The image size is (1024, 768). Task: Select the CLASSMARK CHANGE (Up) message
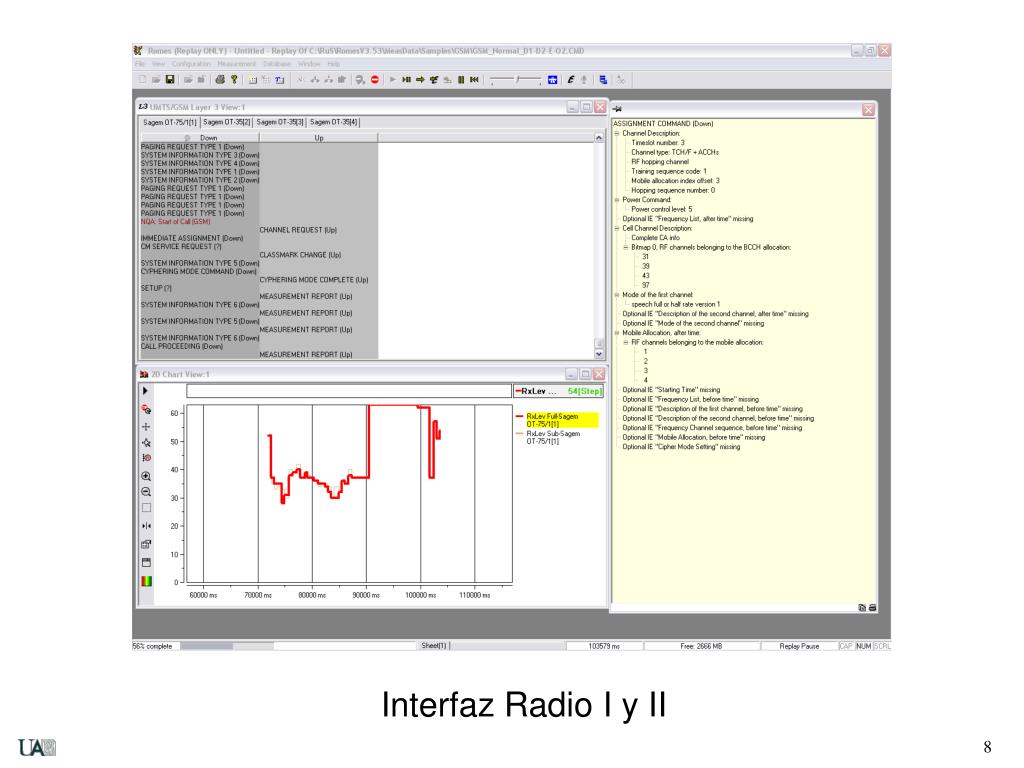pos(300,255)
